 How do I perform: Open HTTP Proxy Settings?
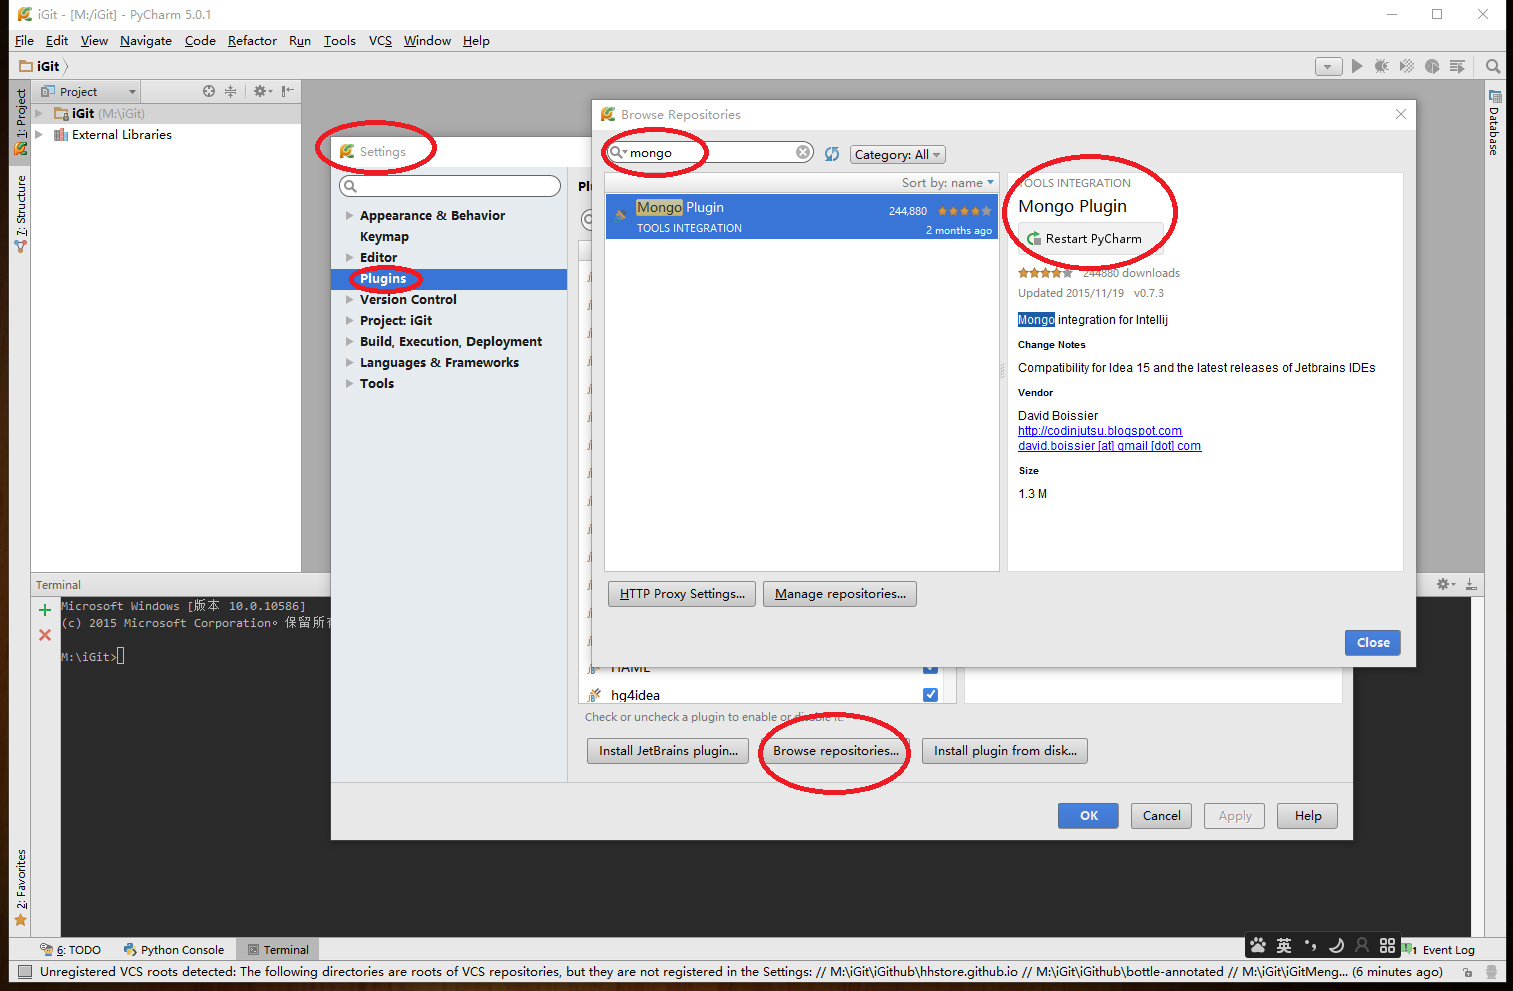[x=682, y=594]
